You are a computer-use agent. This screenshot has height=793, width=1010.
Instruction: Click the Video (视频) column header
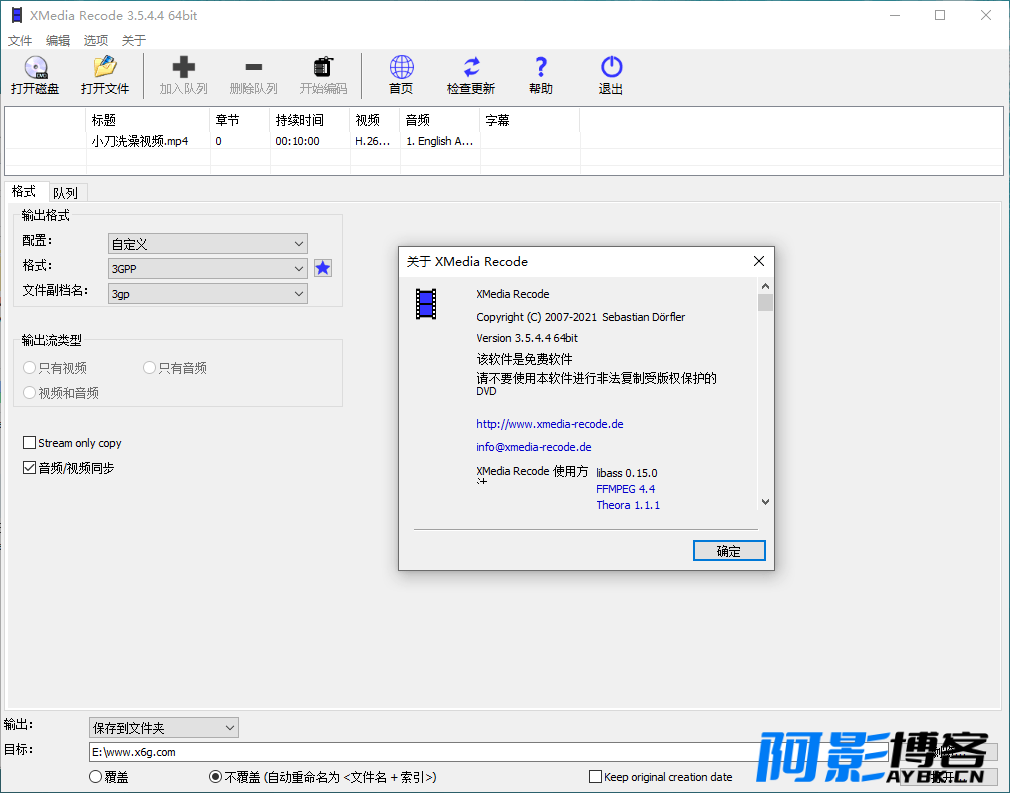[376, 120]
